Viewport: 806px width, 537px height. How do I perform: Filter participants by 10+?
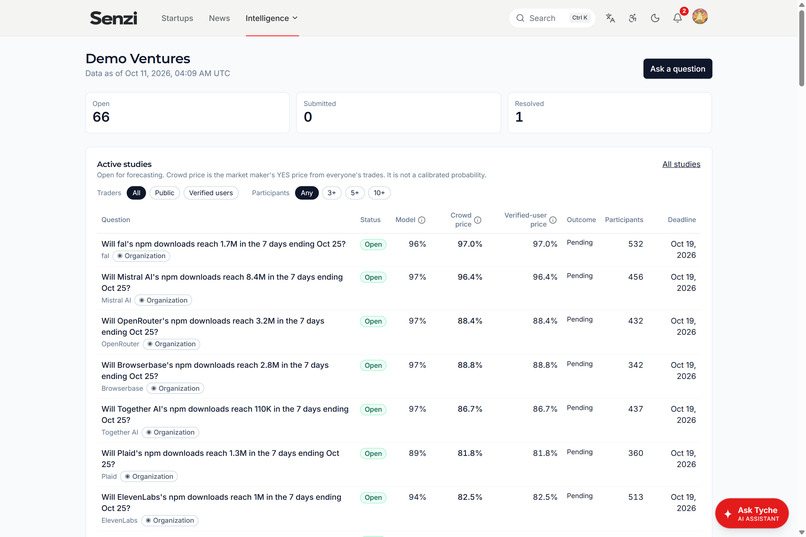tap(379, 193)
